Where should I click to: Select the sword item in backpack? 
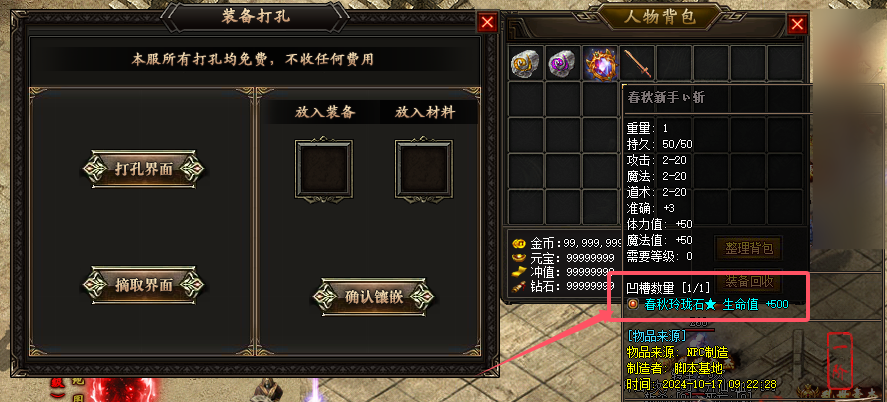point(637,63)
